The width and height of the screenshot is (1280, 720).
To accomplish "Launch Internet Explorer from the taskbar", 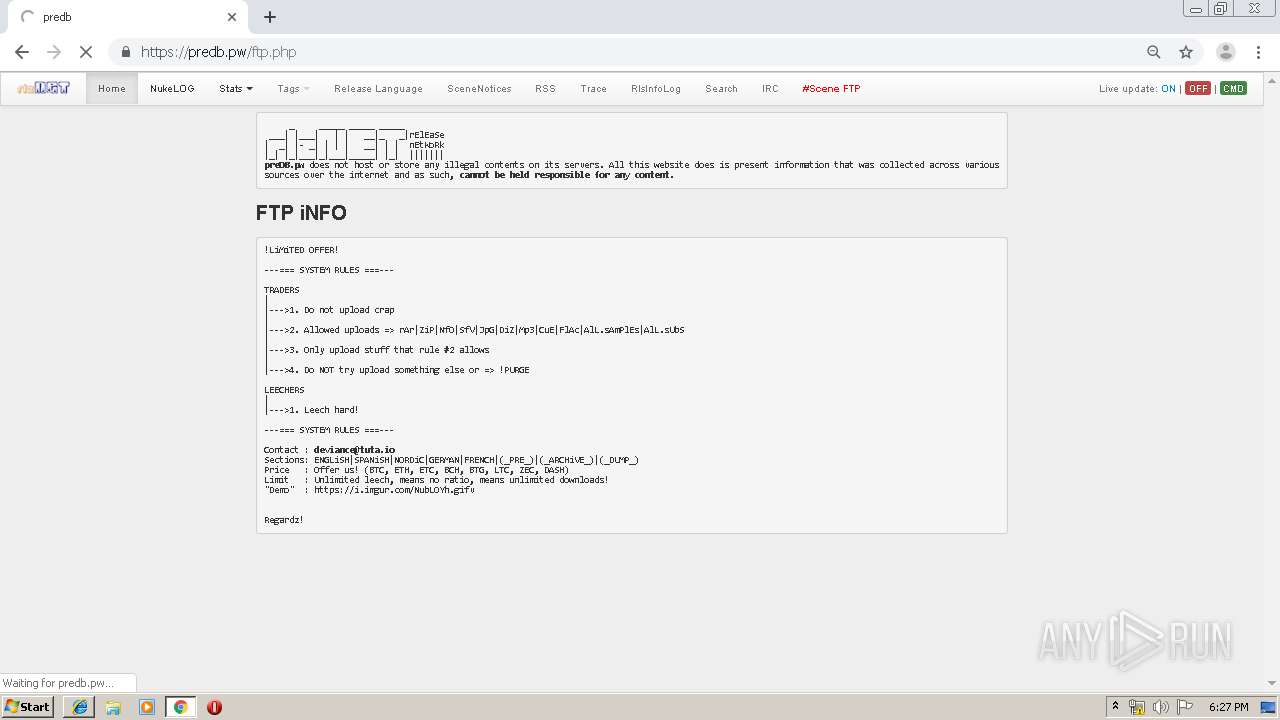I will 80,707.
